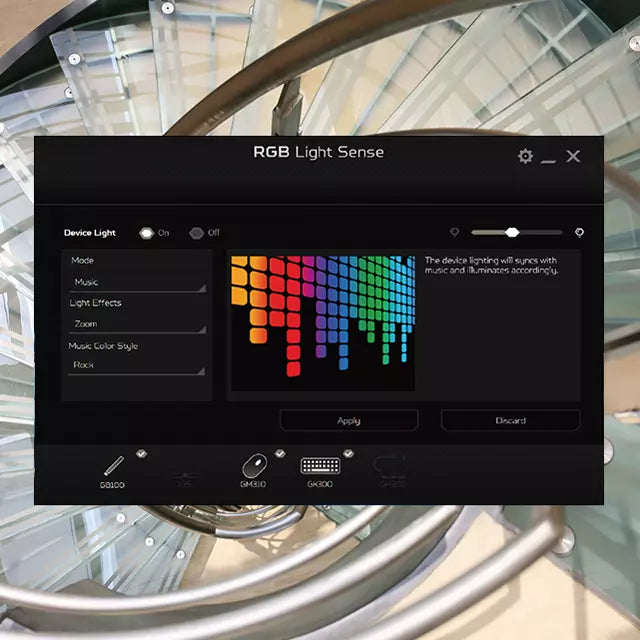The width and height of the screenshot is (640, 640).
Task: Select the GM310 mouse device icon
Action: tap(254, 466)
